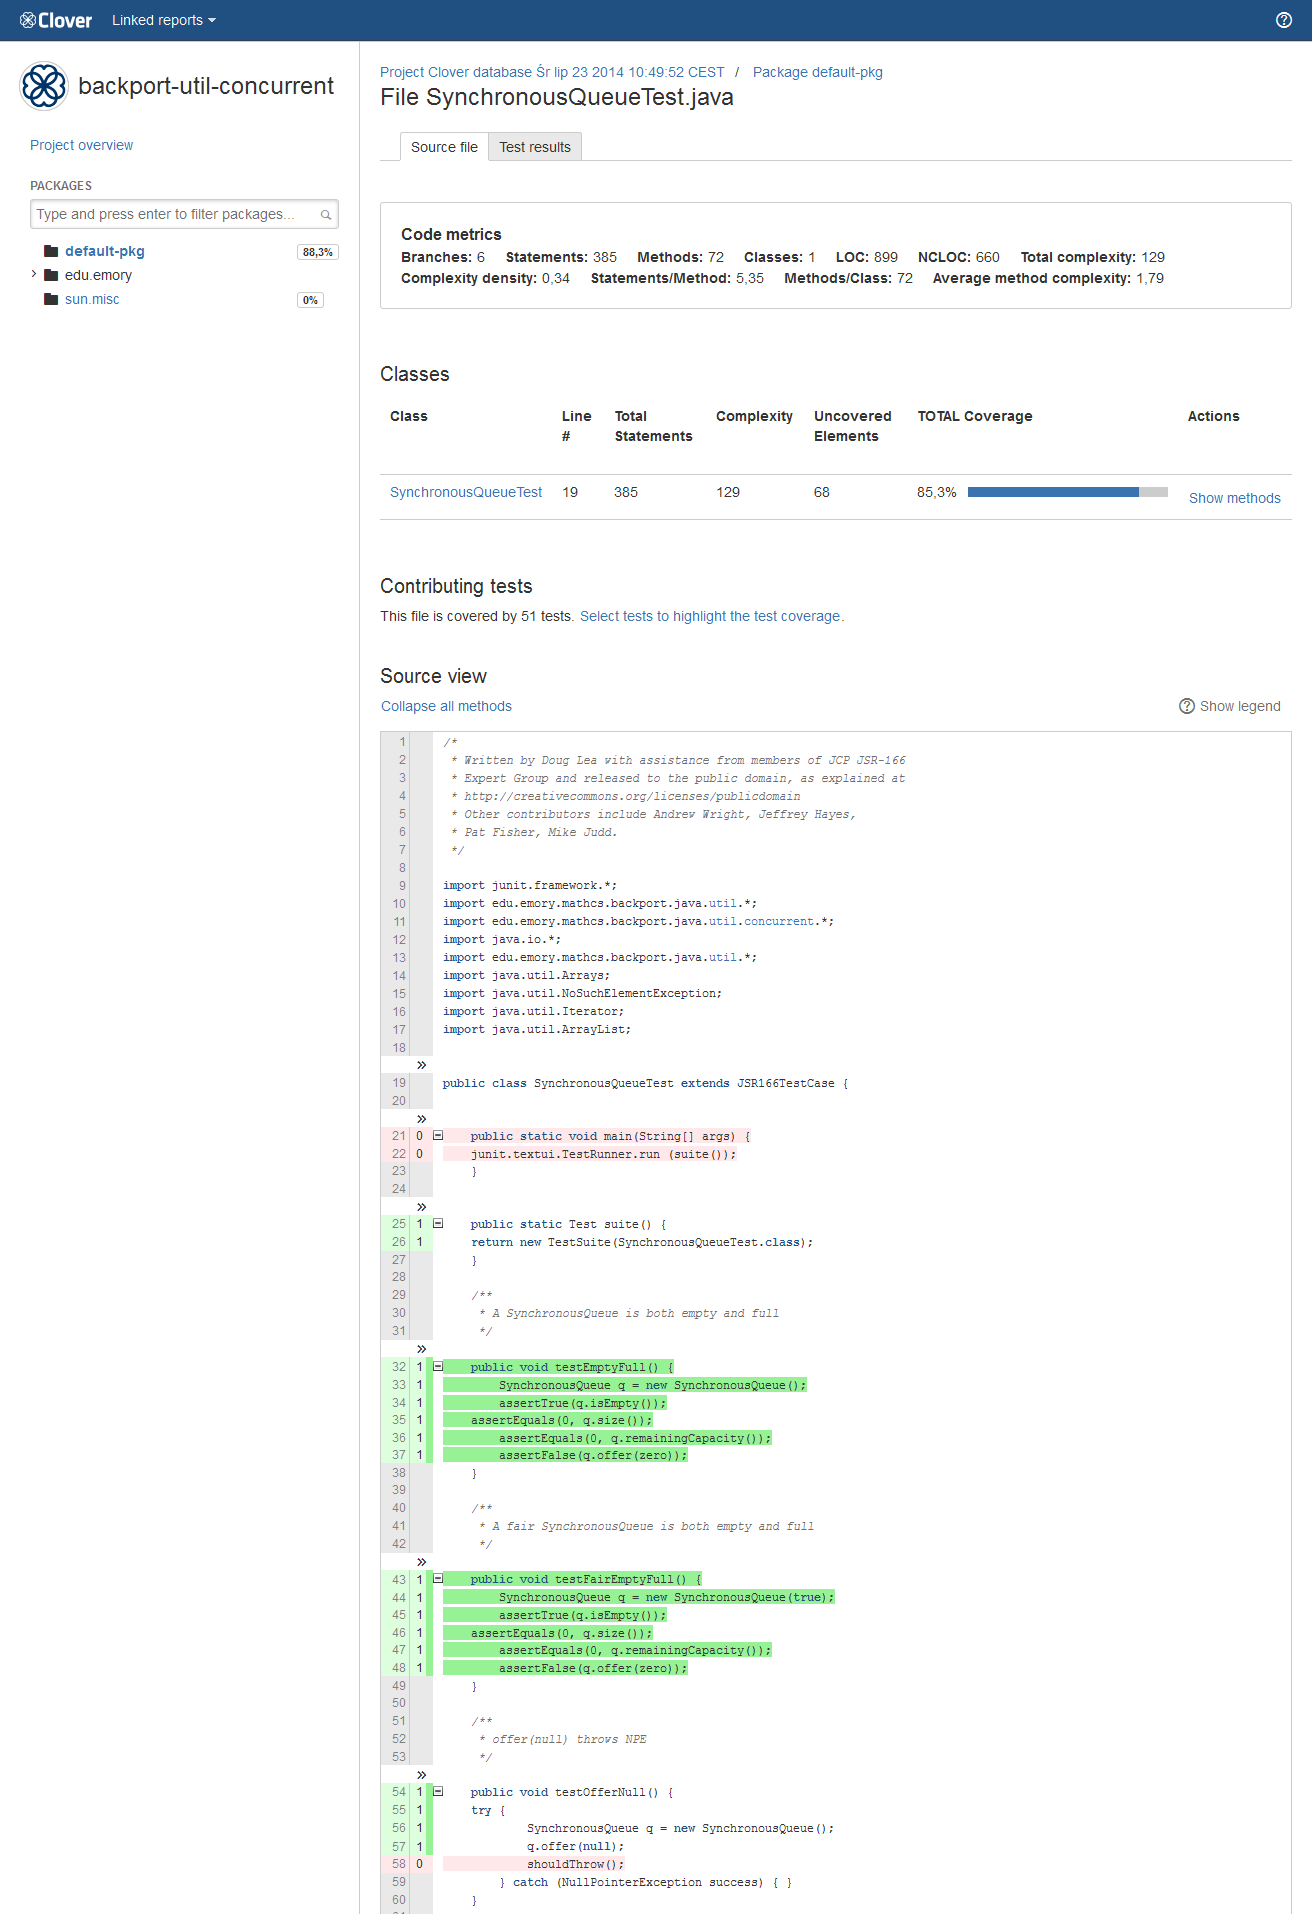The image size is (1312, 1914).
Task: Focus the package filter input field
Action: point(175,214)
